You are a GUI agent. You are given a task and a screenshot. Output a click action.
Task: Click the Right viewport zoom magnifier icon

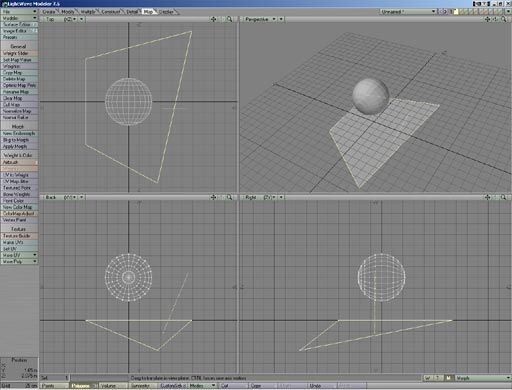click(x=503, y=197)
